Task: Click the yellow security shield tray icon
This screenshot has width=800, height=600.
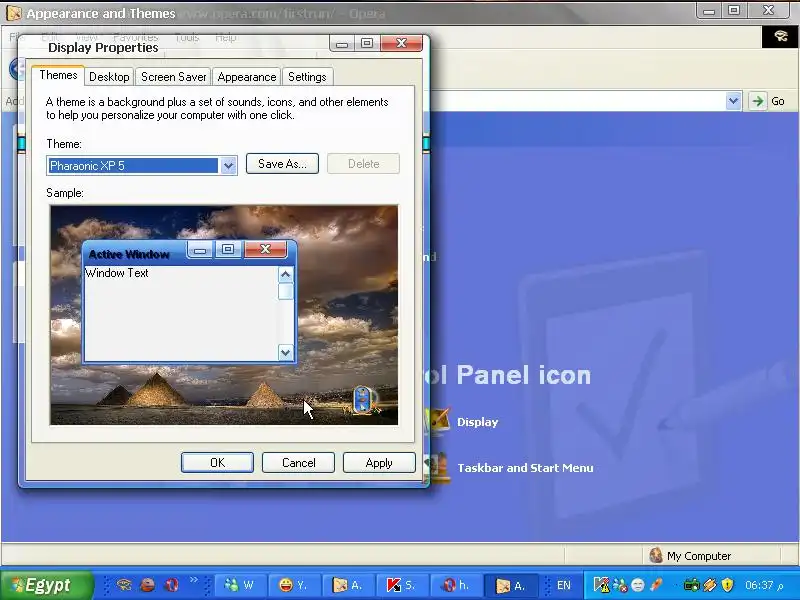Action: coord(727,585)
